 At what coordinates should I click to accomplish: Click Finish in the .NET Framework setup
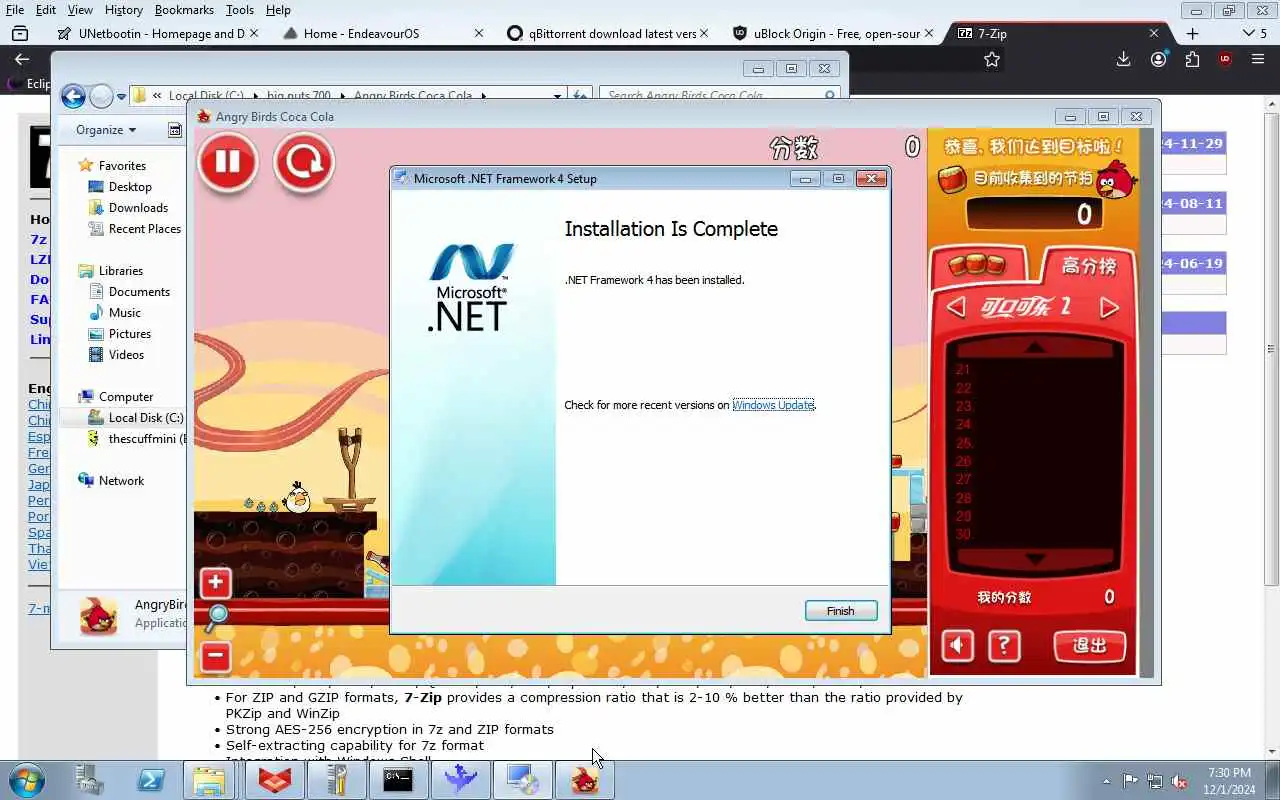841,611
